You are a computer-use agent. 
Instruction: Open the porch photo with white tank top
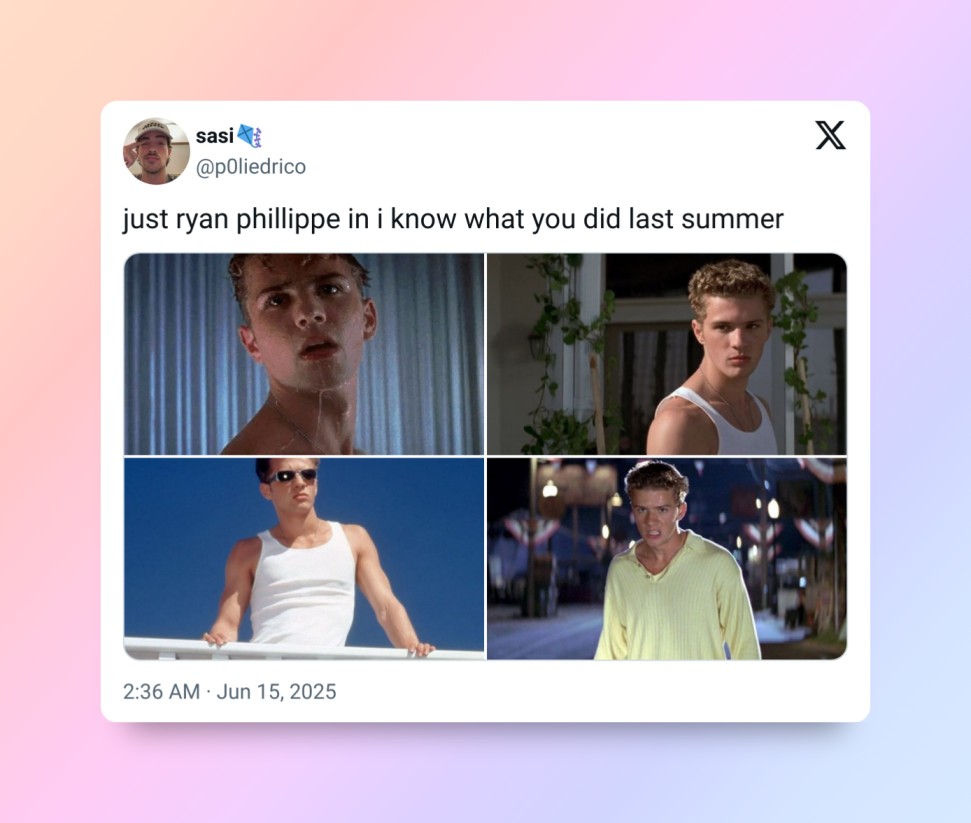(667, 354)
